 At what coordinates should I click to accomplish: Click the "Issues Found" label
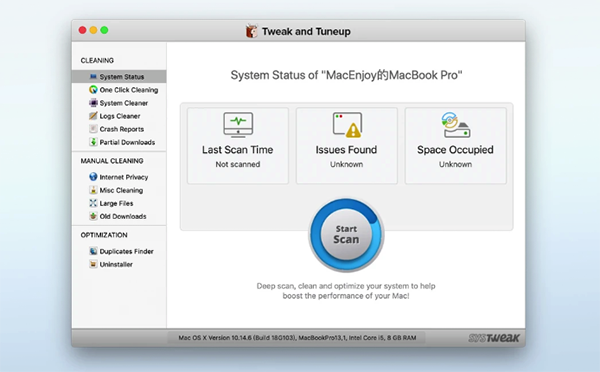pos(346,150)
